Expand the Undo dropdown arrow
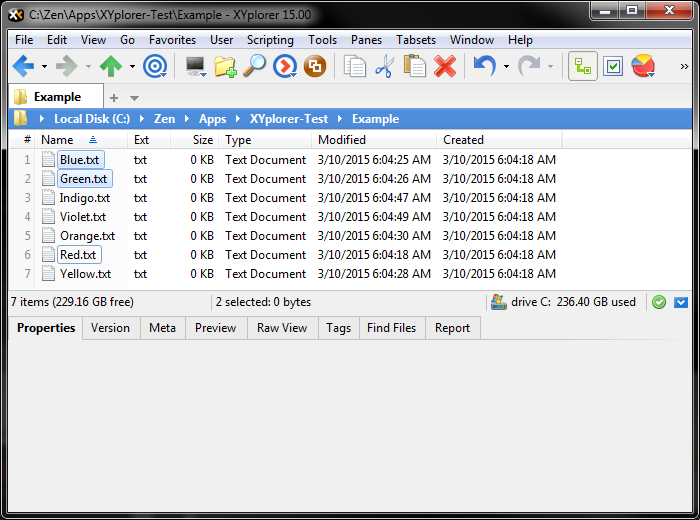This screenshot has width=700, height=520. [505, 67]
